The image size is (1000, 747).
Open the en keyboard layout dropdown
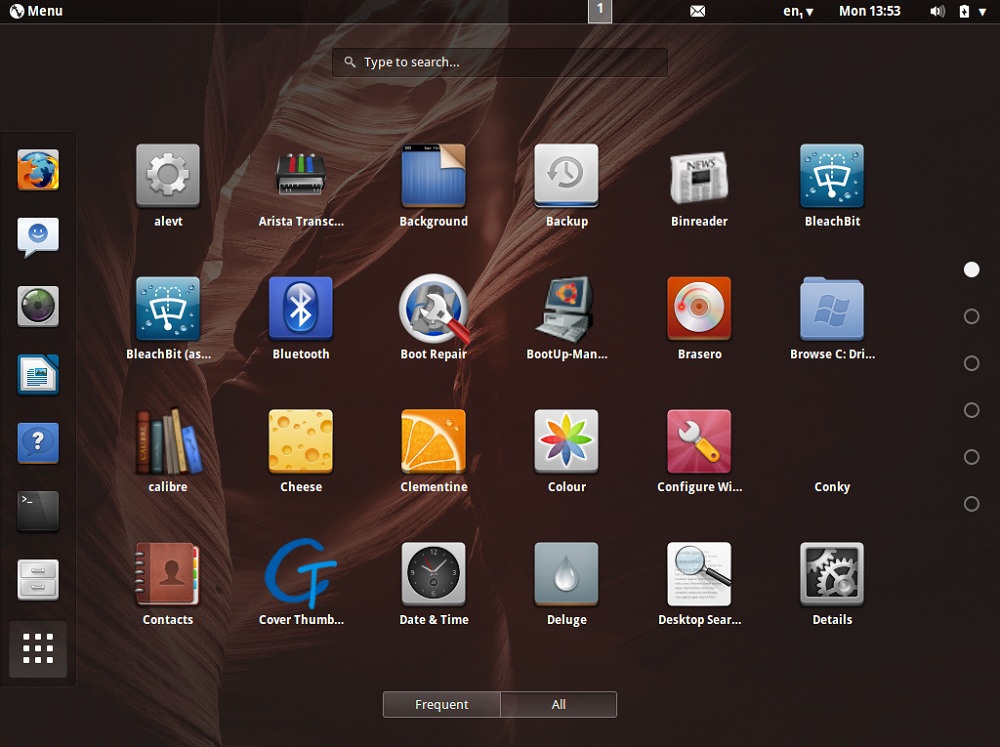(798, 11)
